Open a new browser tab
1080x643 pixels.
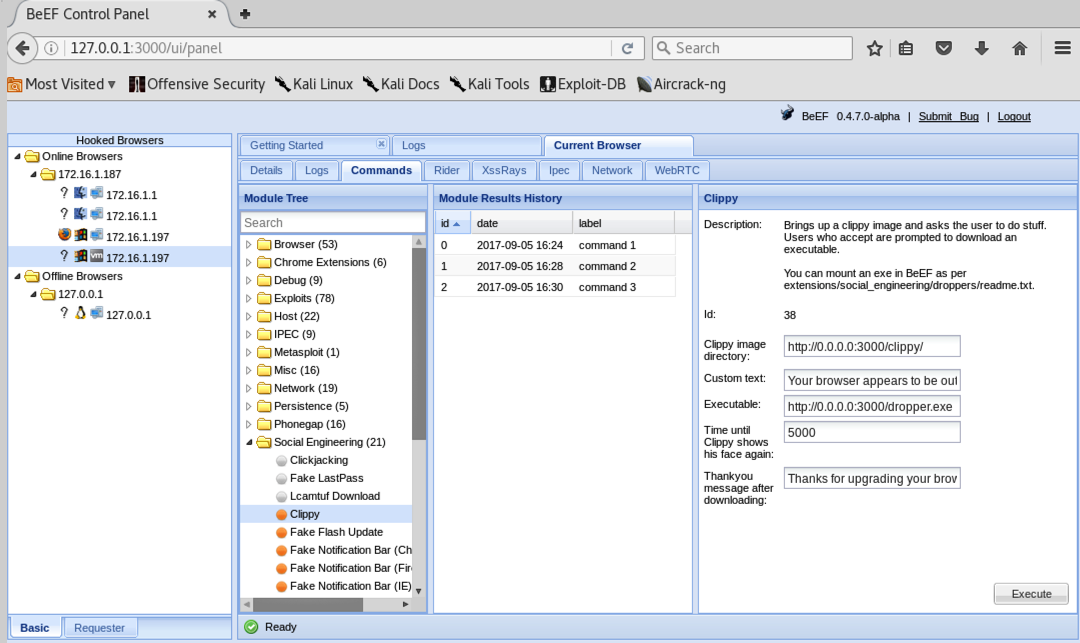[x=245, y=14]
